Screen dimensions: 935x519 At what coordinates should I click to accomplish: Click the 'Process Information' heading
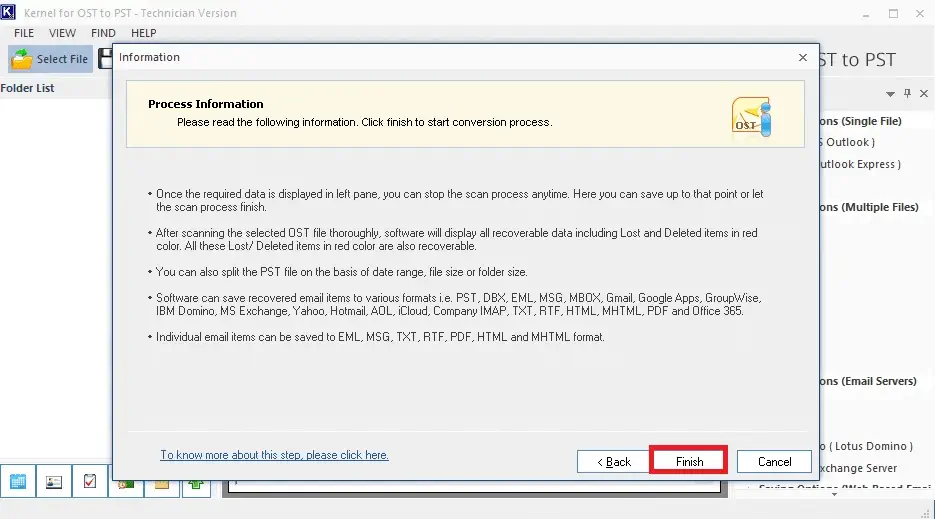206,104
